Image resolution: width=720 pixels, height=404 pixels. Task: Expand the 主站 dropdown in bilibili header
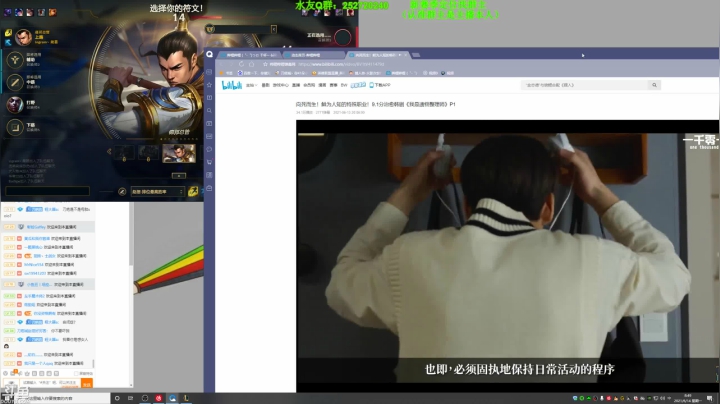click(251, 85)
